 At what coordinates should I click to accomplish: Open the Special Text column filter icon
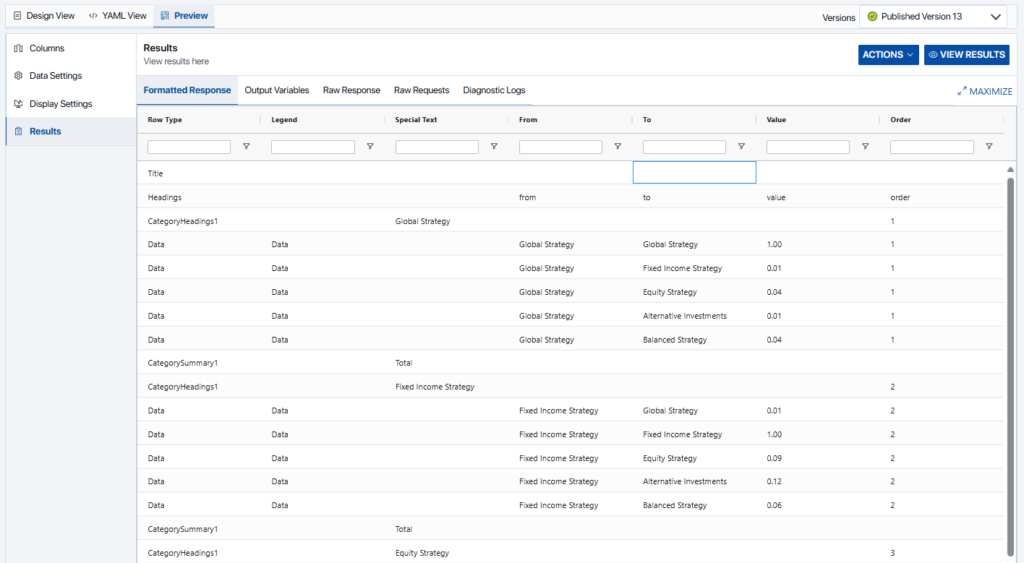[x=494, y=146]
